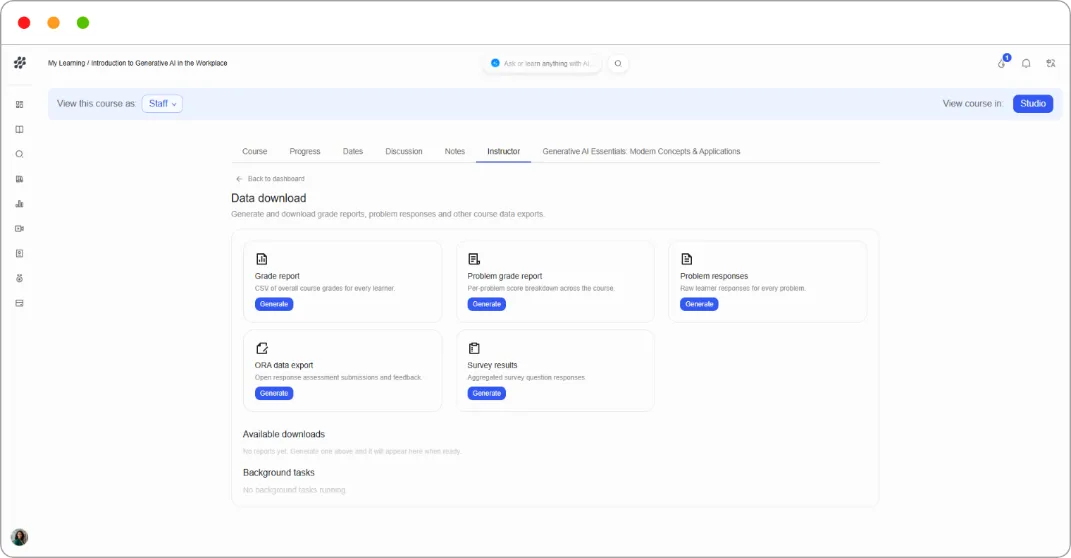Click the red close window button

click(x=24, y=23)
